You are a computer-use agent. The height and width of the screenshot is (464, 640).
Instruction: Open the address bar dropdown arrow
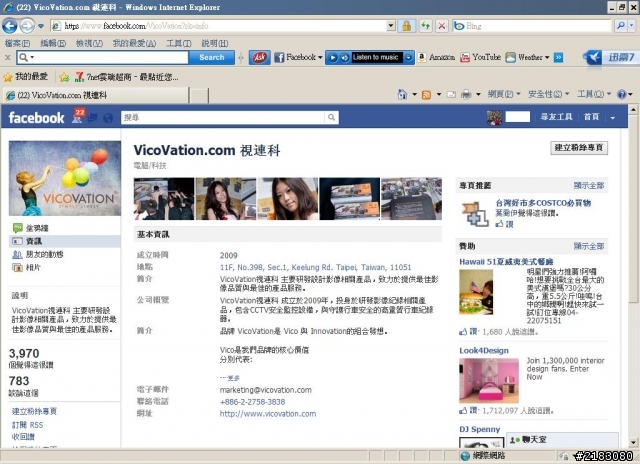click(x=391, y=26)
